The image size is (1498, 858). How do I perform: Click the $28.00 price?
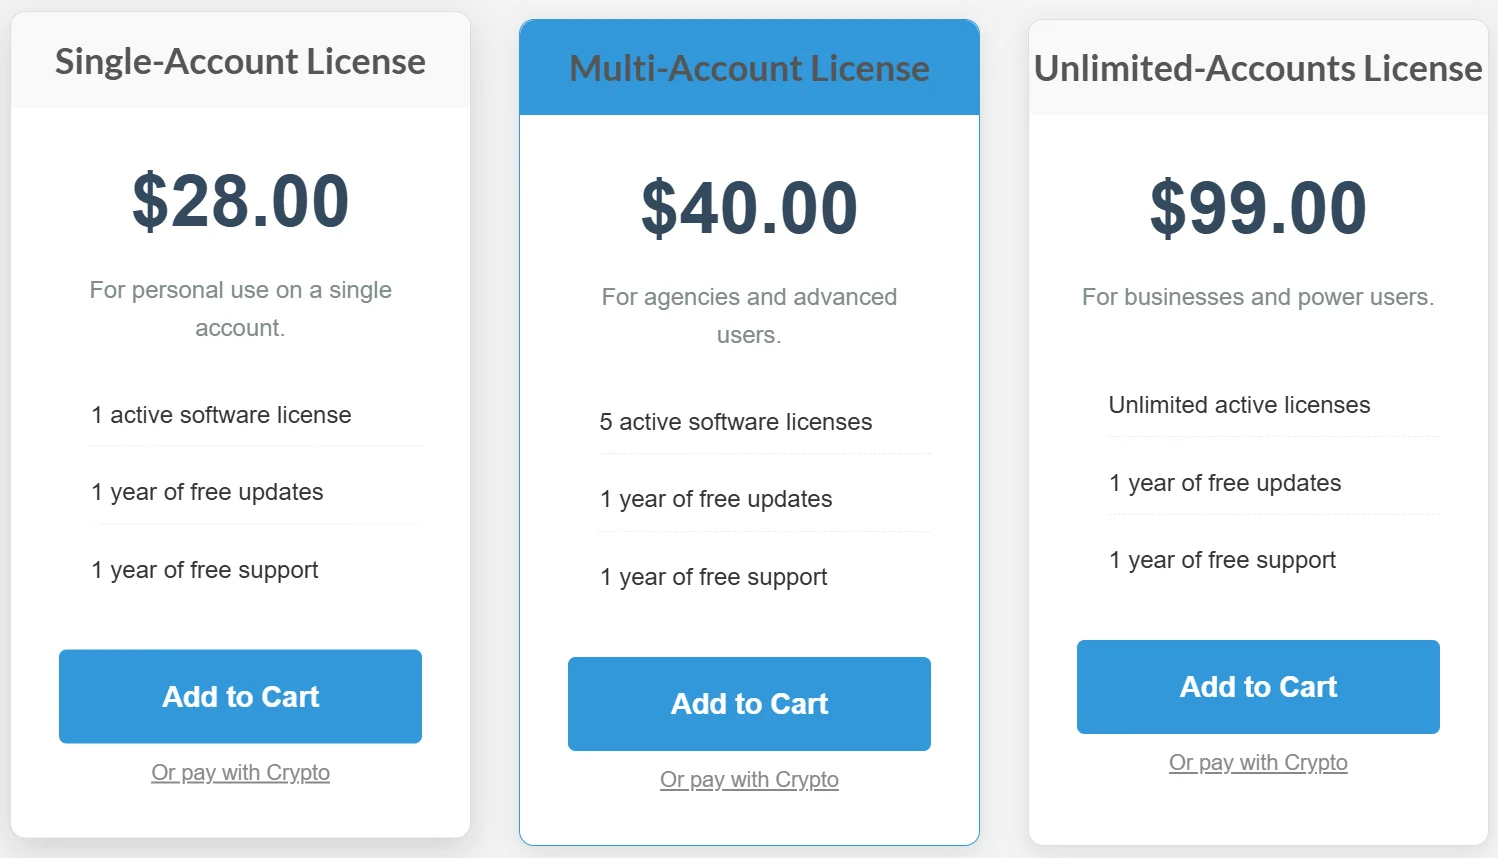(240, 201)
